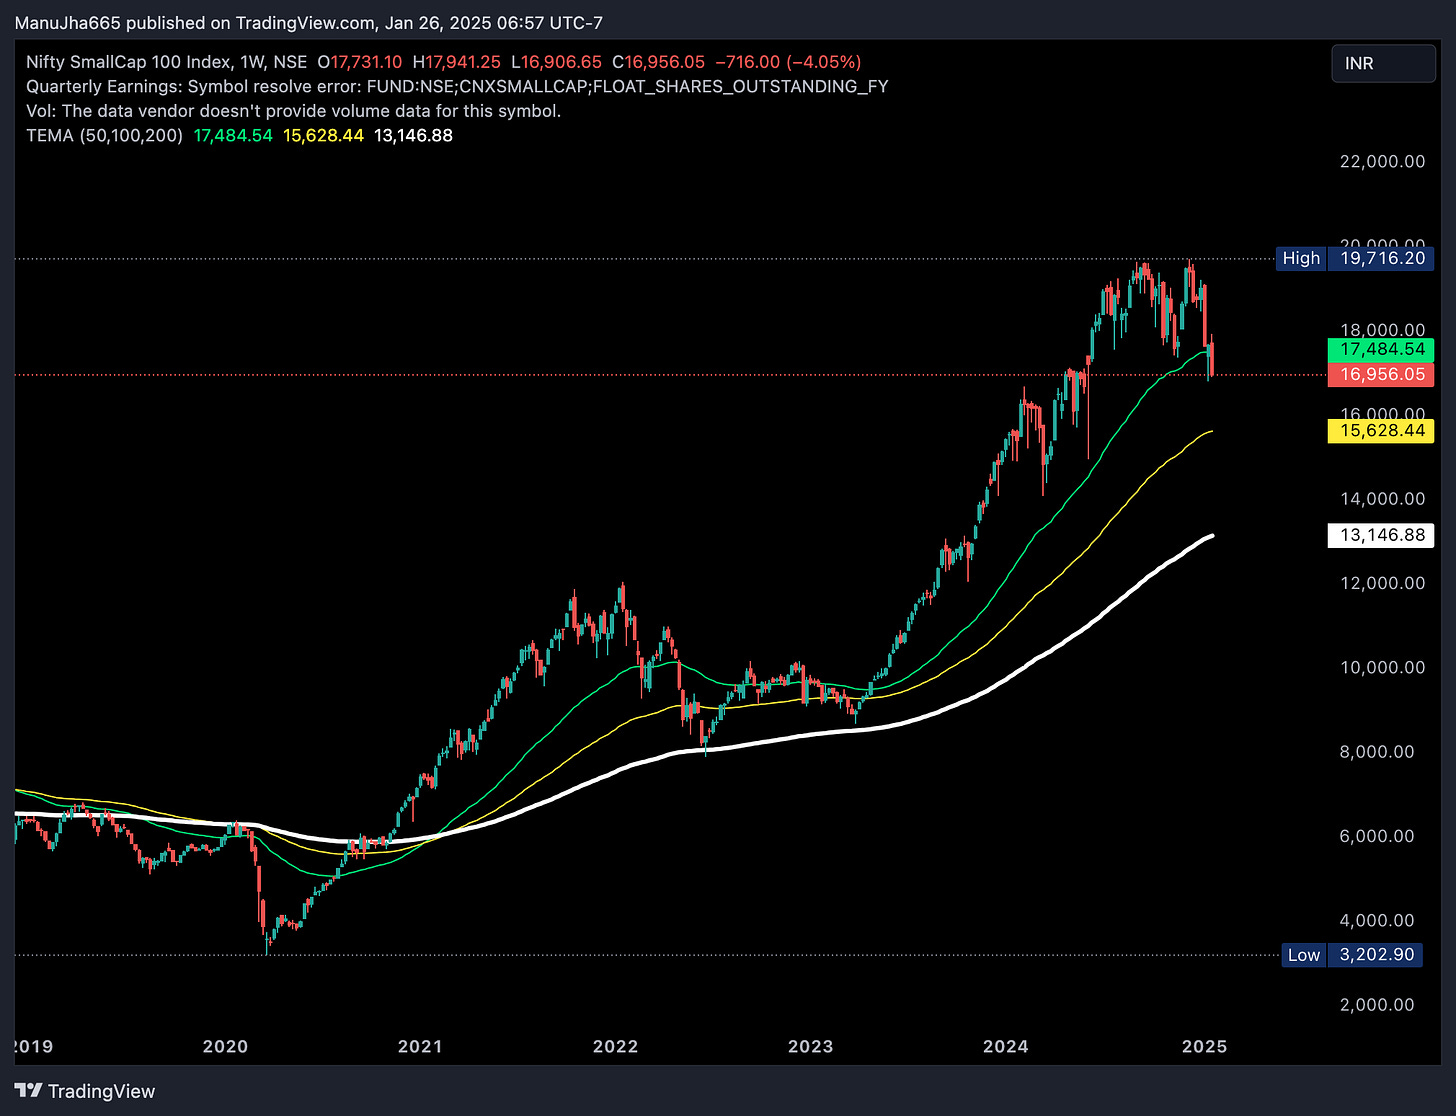Viewport: 1456px width, 1116px height.
Task: Click the 12,000.00 price-axis label
Action: click(x=1382, y=583)
